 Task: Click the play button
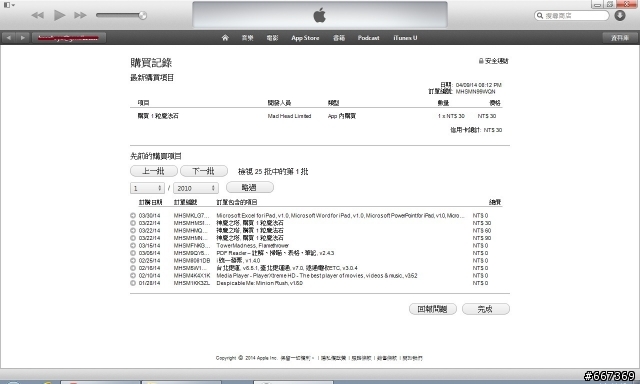pos(59,16)
